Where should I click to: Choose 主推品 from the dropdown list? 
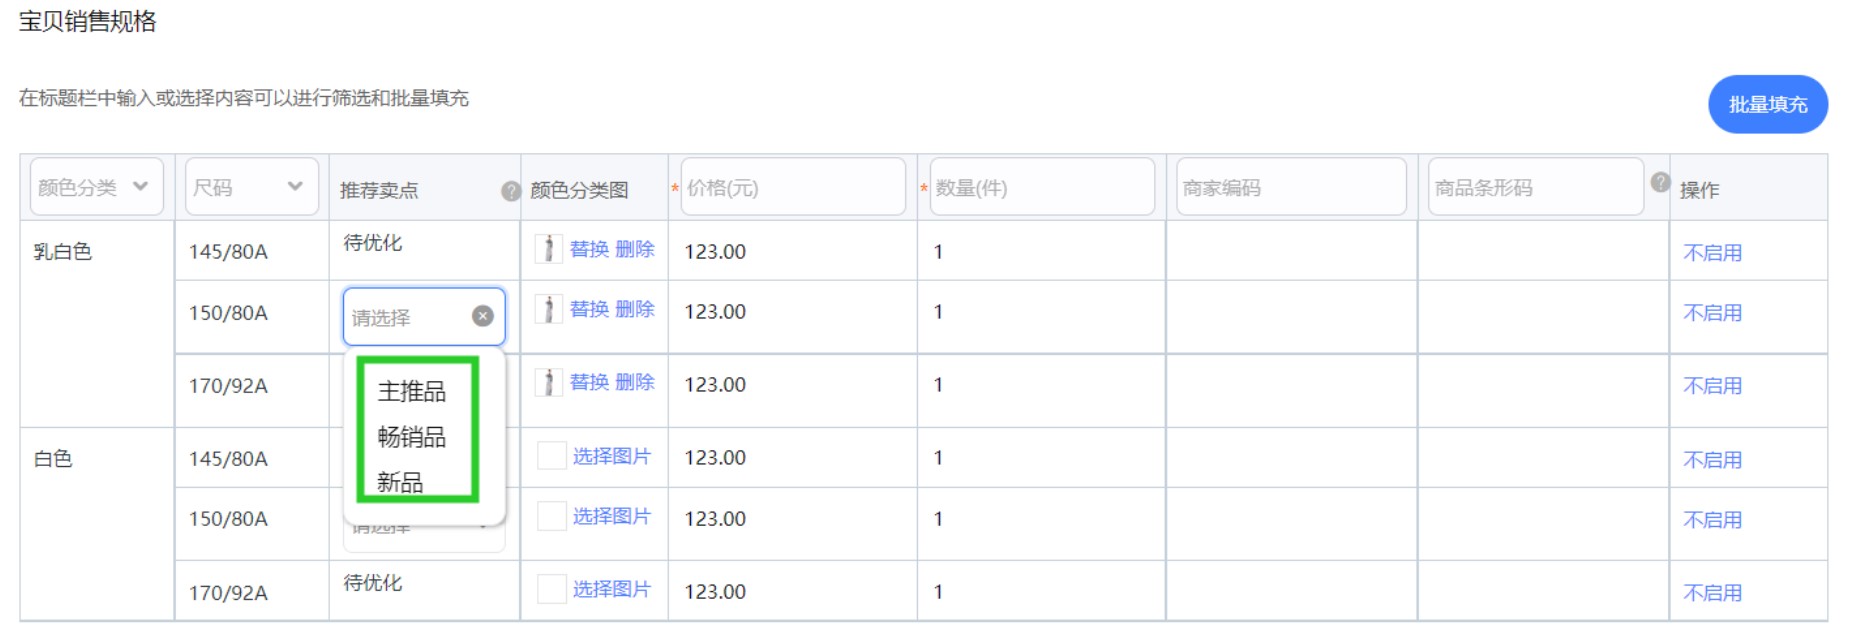(x=412, y=391)
